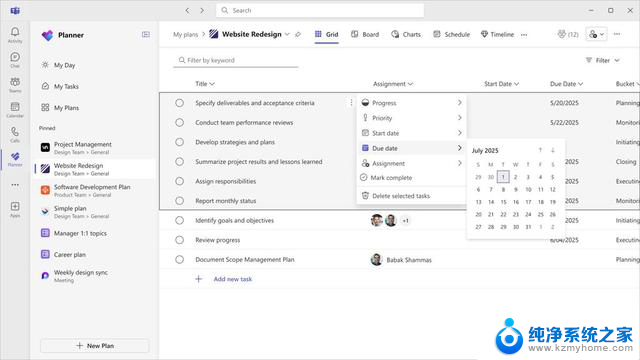Mark Specify deliverables task complete
This screenshot has height=360, width=640.
point(180,103)
